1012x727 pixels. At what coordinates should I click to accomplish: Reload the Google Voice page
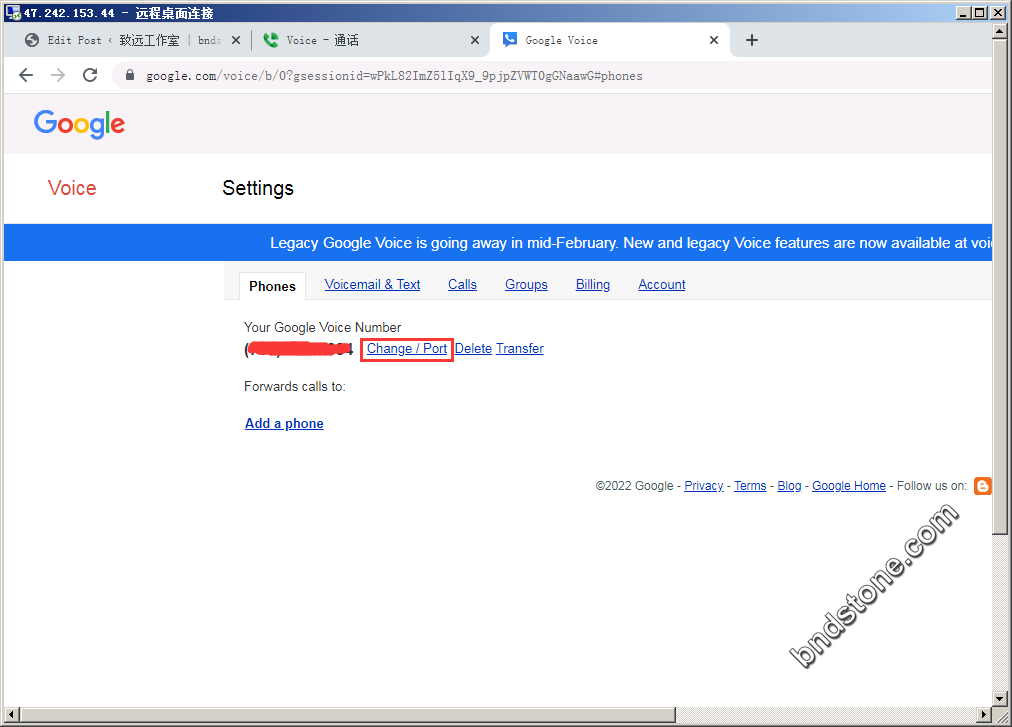pyautogui.click(x=90, y=76)
